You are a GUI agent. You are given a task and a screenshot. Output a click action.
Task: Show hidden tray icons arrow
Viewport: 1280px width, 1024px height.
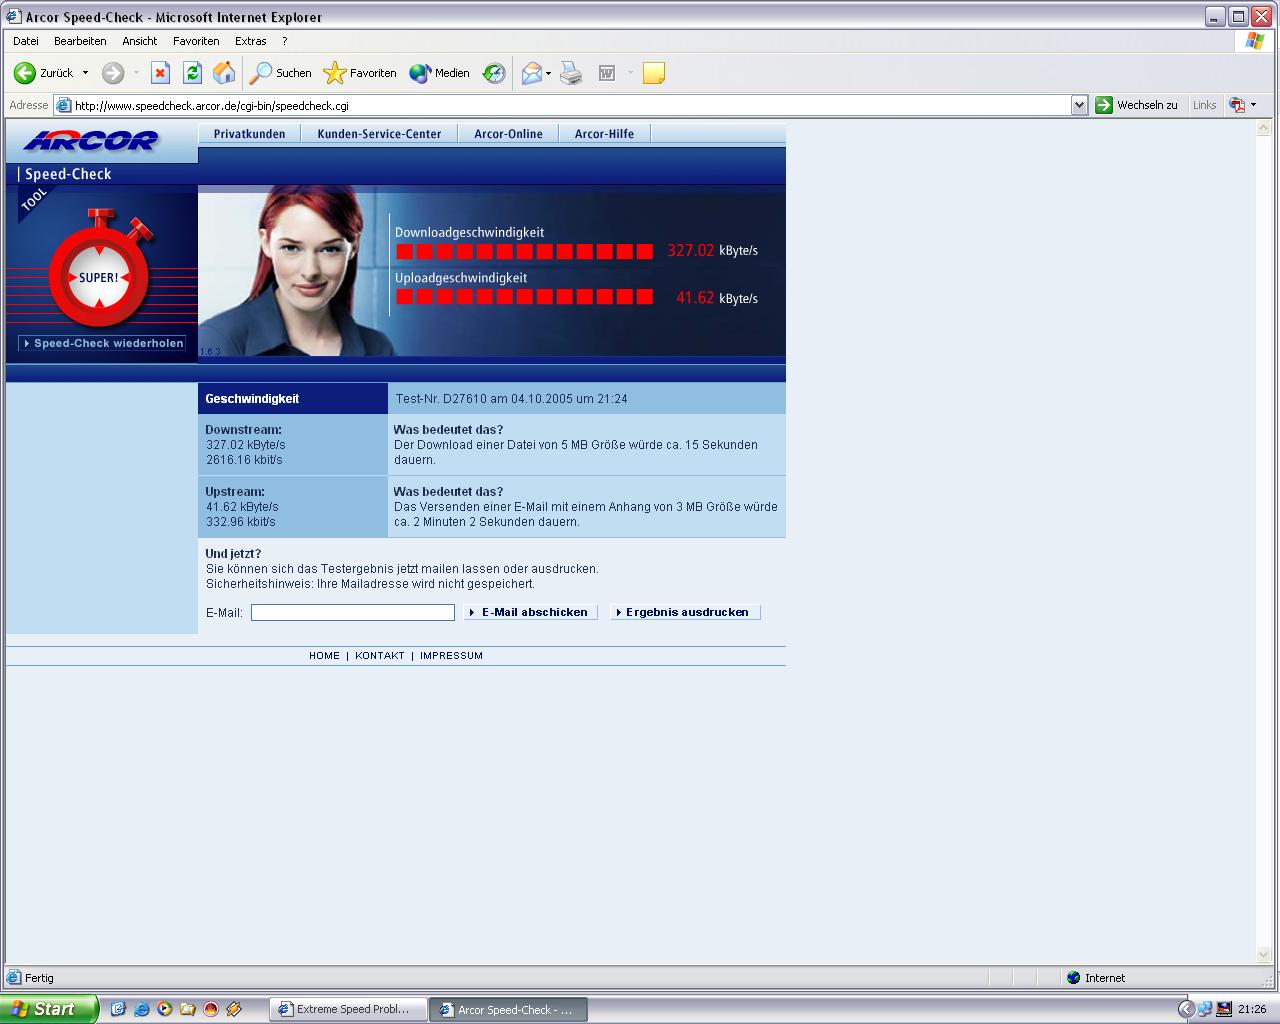coord(1186,1009)
